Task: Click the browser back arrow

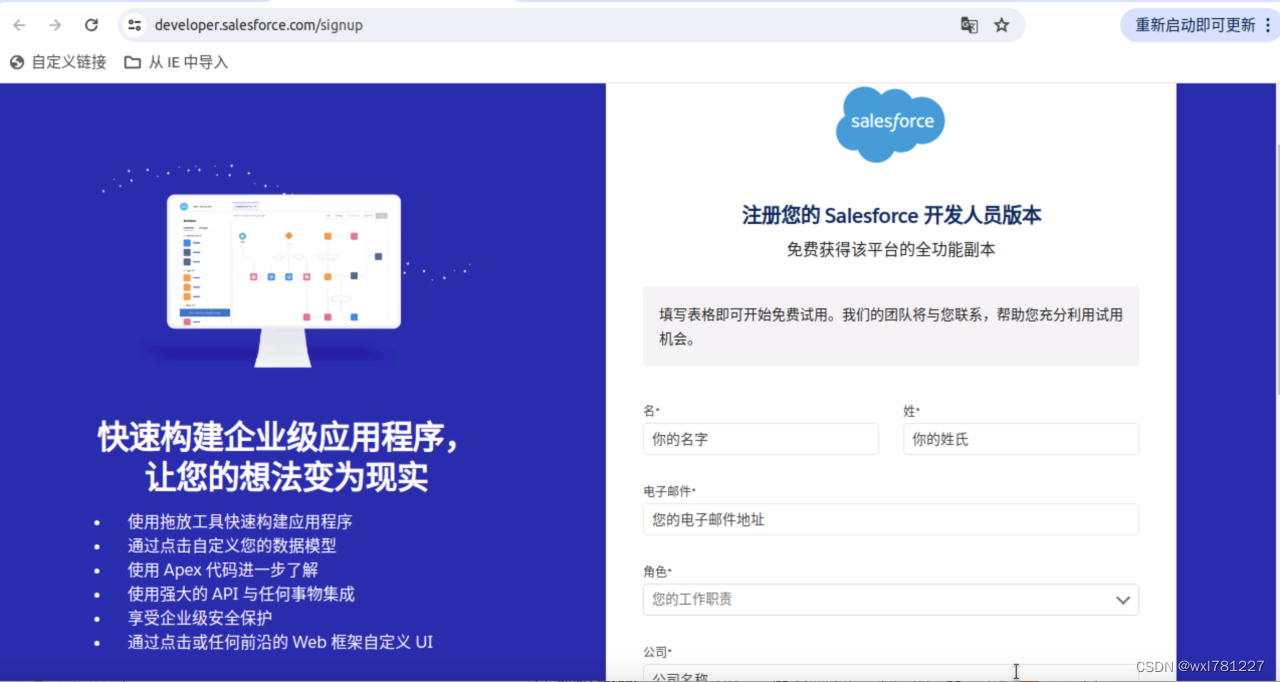Action: pyautogui.click(x=19, y=25)
